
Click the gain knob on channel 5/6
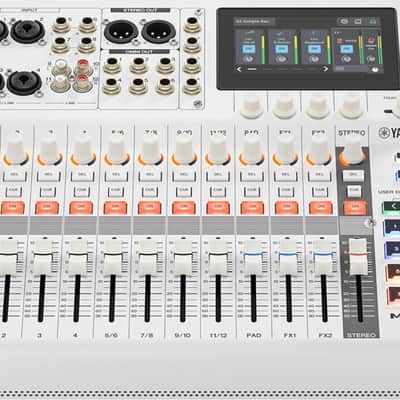[117, 150]
